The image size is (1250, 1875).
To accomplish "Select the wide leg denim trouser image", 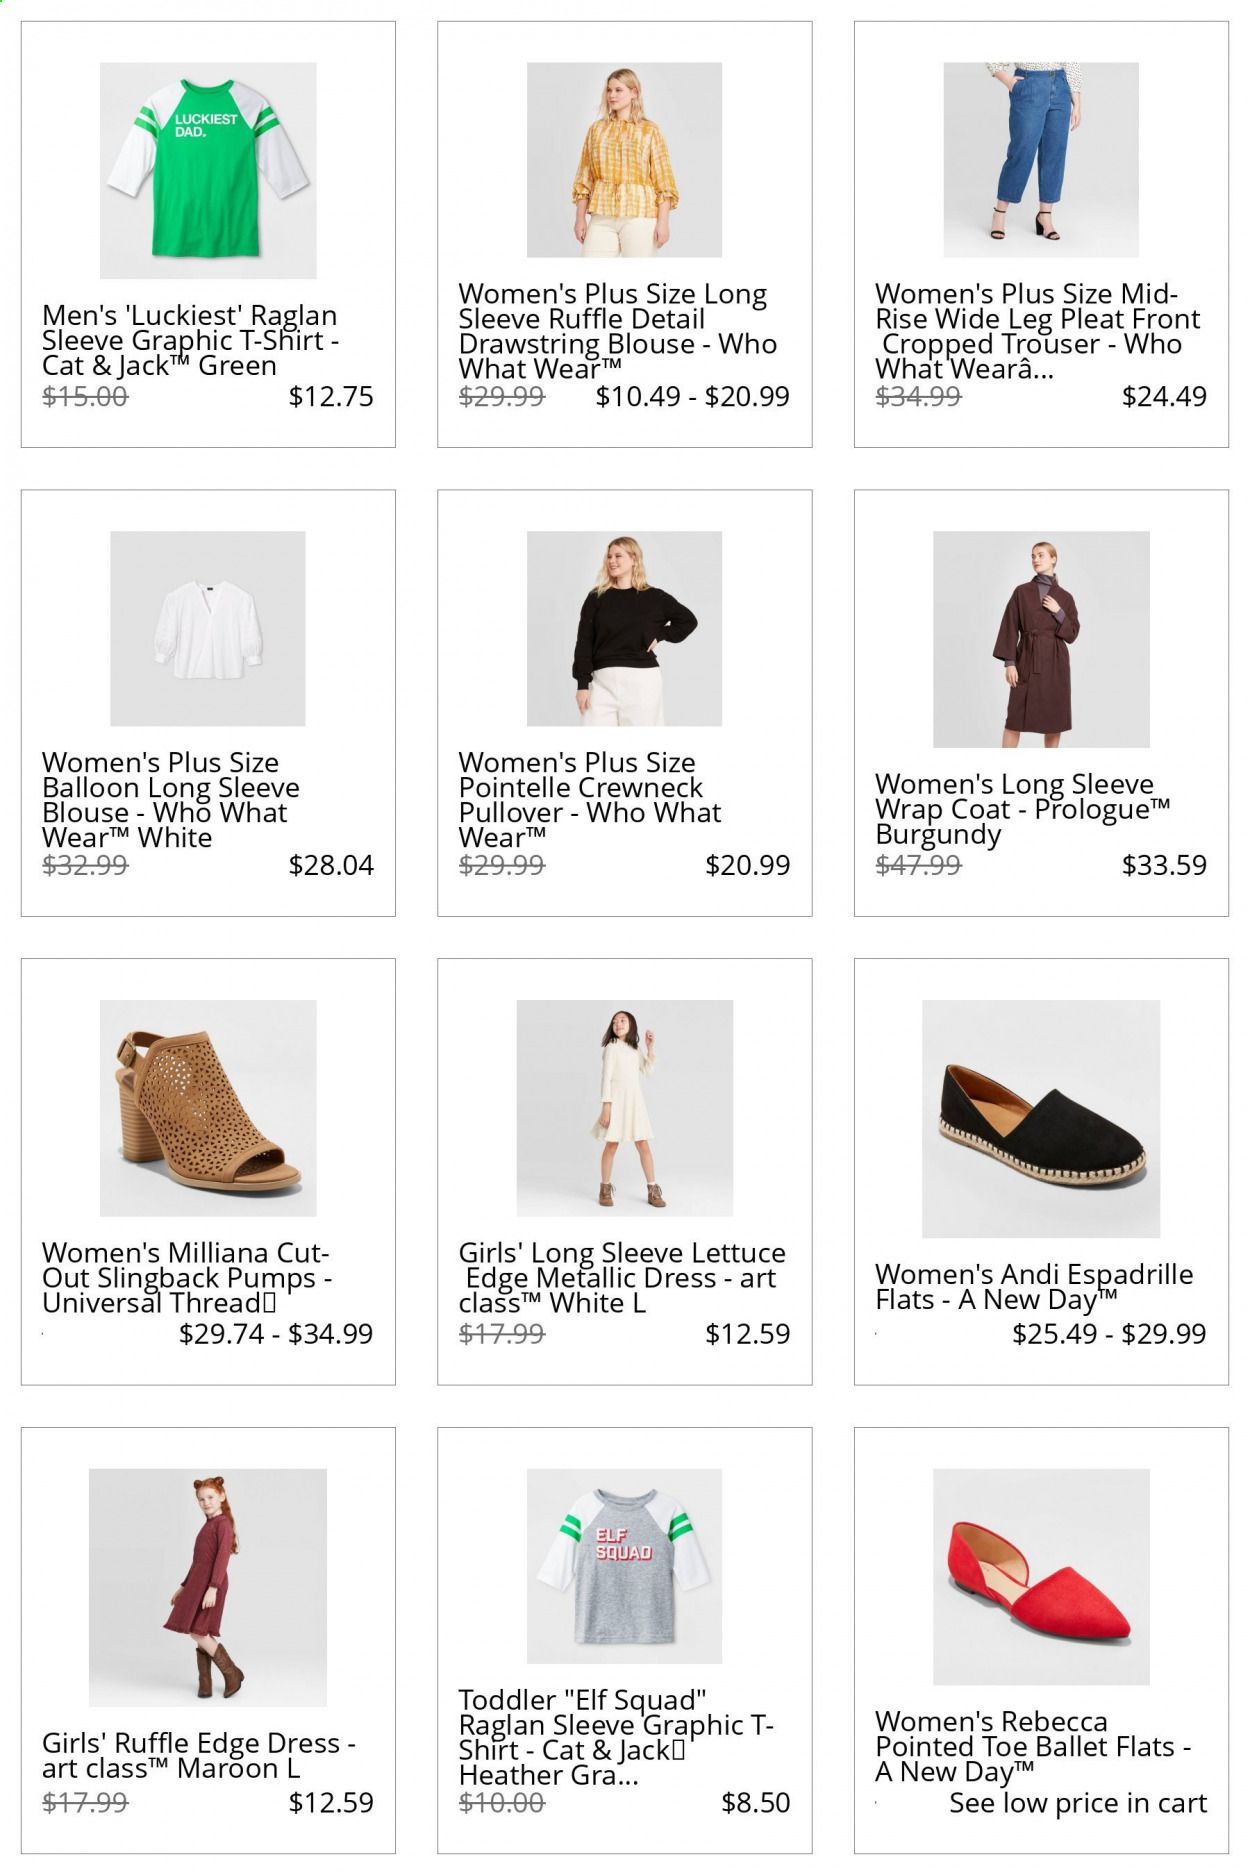I will (1041, 160).
